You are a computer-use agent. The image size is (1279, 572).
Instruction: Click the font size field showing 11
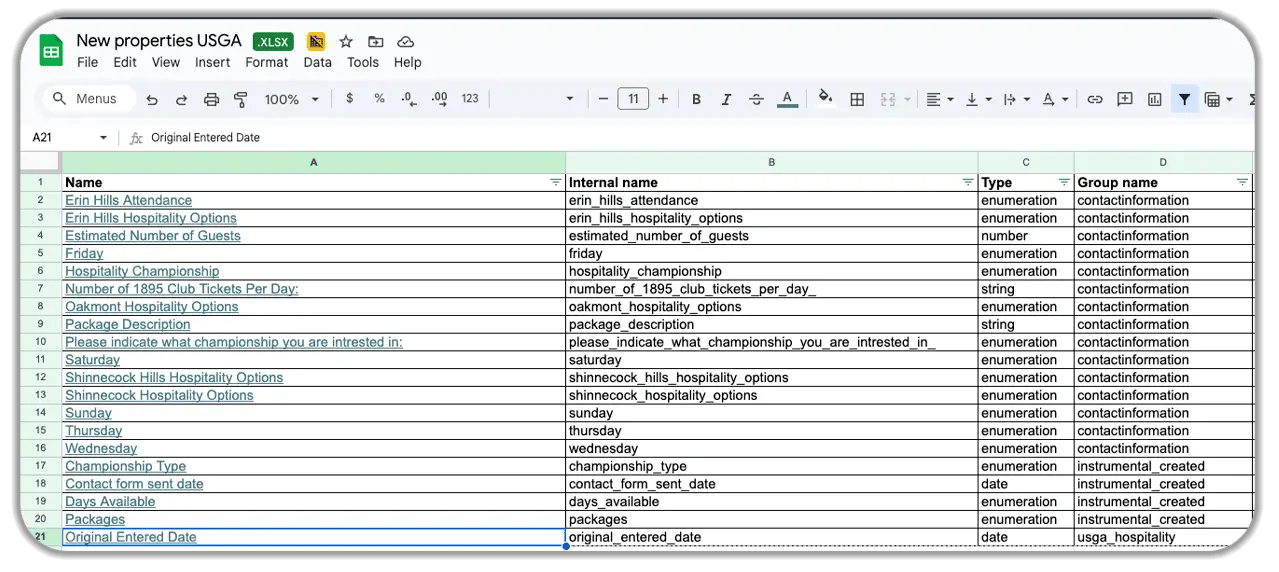click(x=633, y=99)
